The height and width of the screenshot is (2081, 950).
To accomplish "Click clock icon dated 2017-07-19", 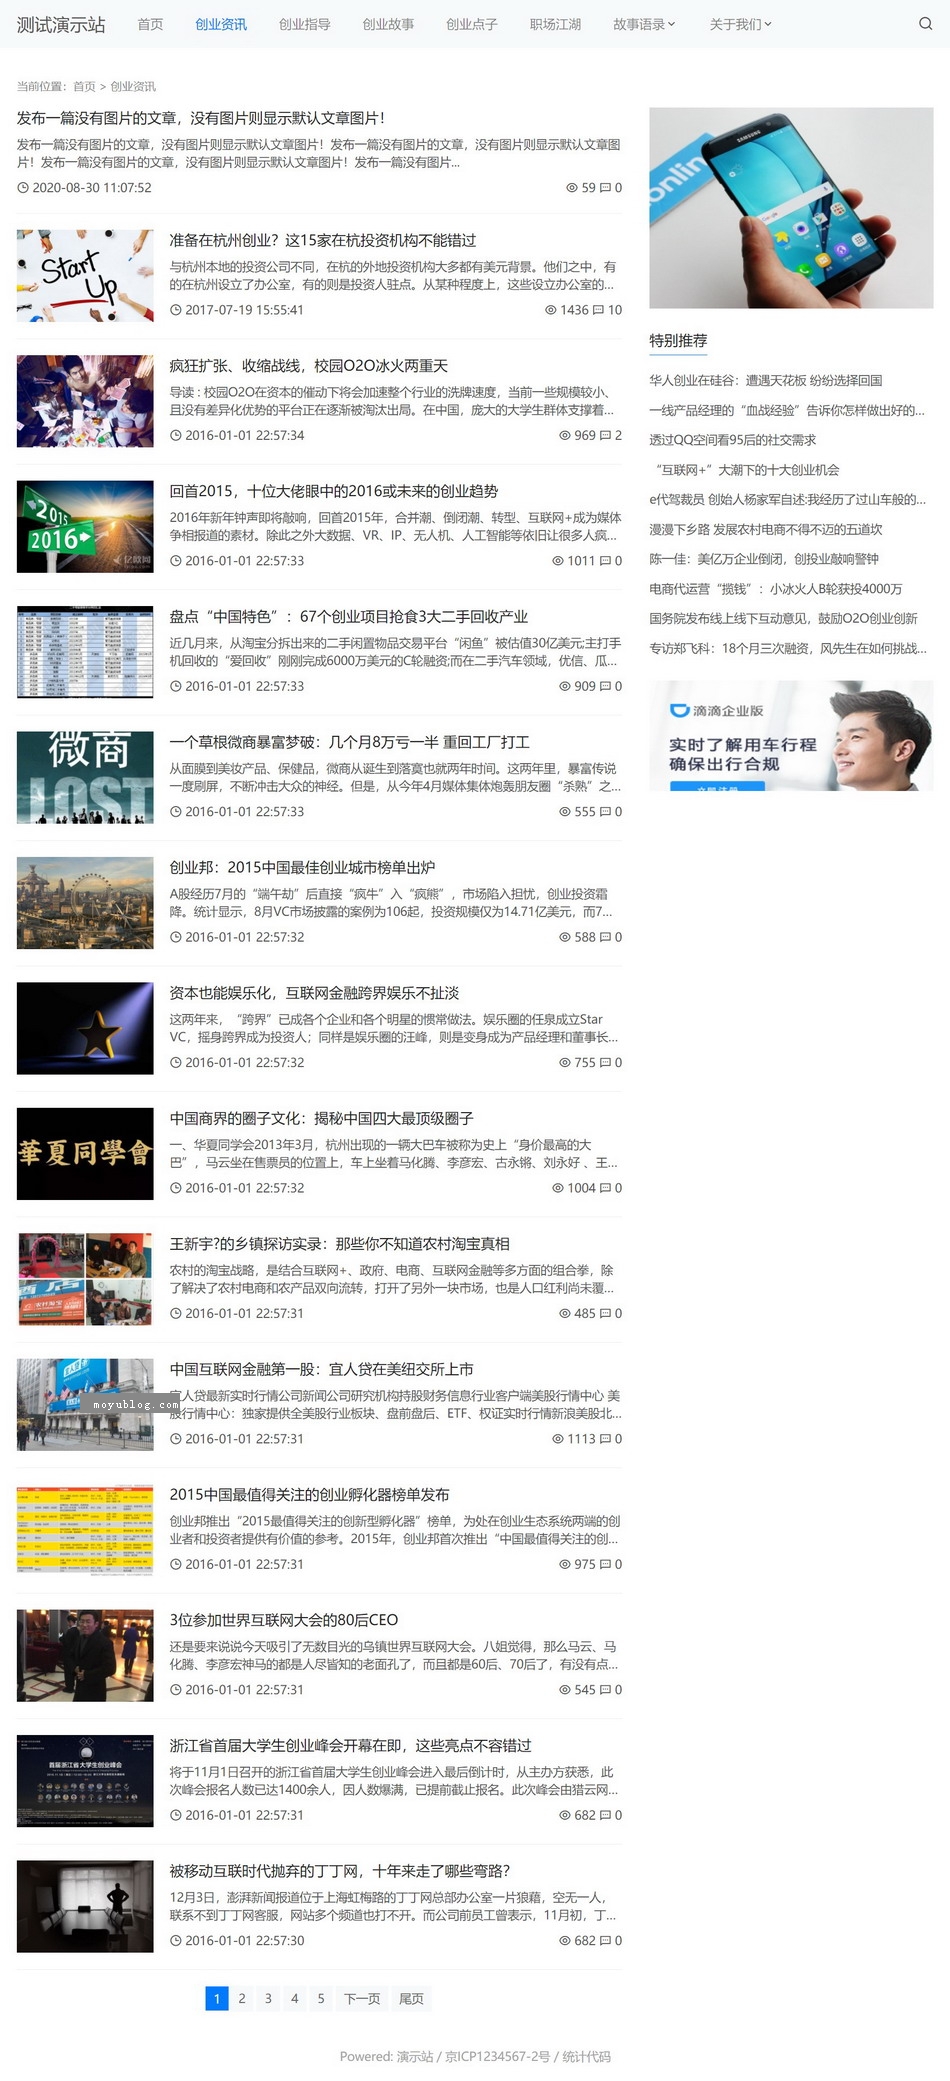I will tap(176, 310).
